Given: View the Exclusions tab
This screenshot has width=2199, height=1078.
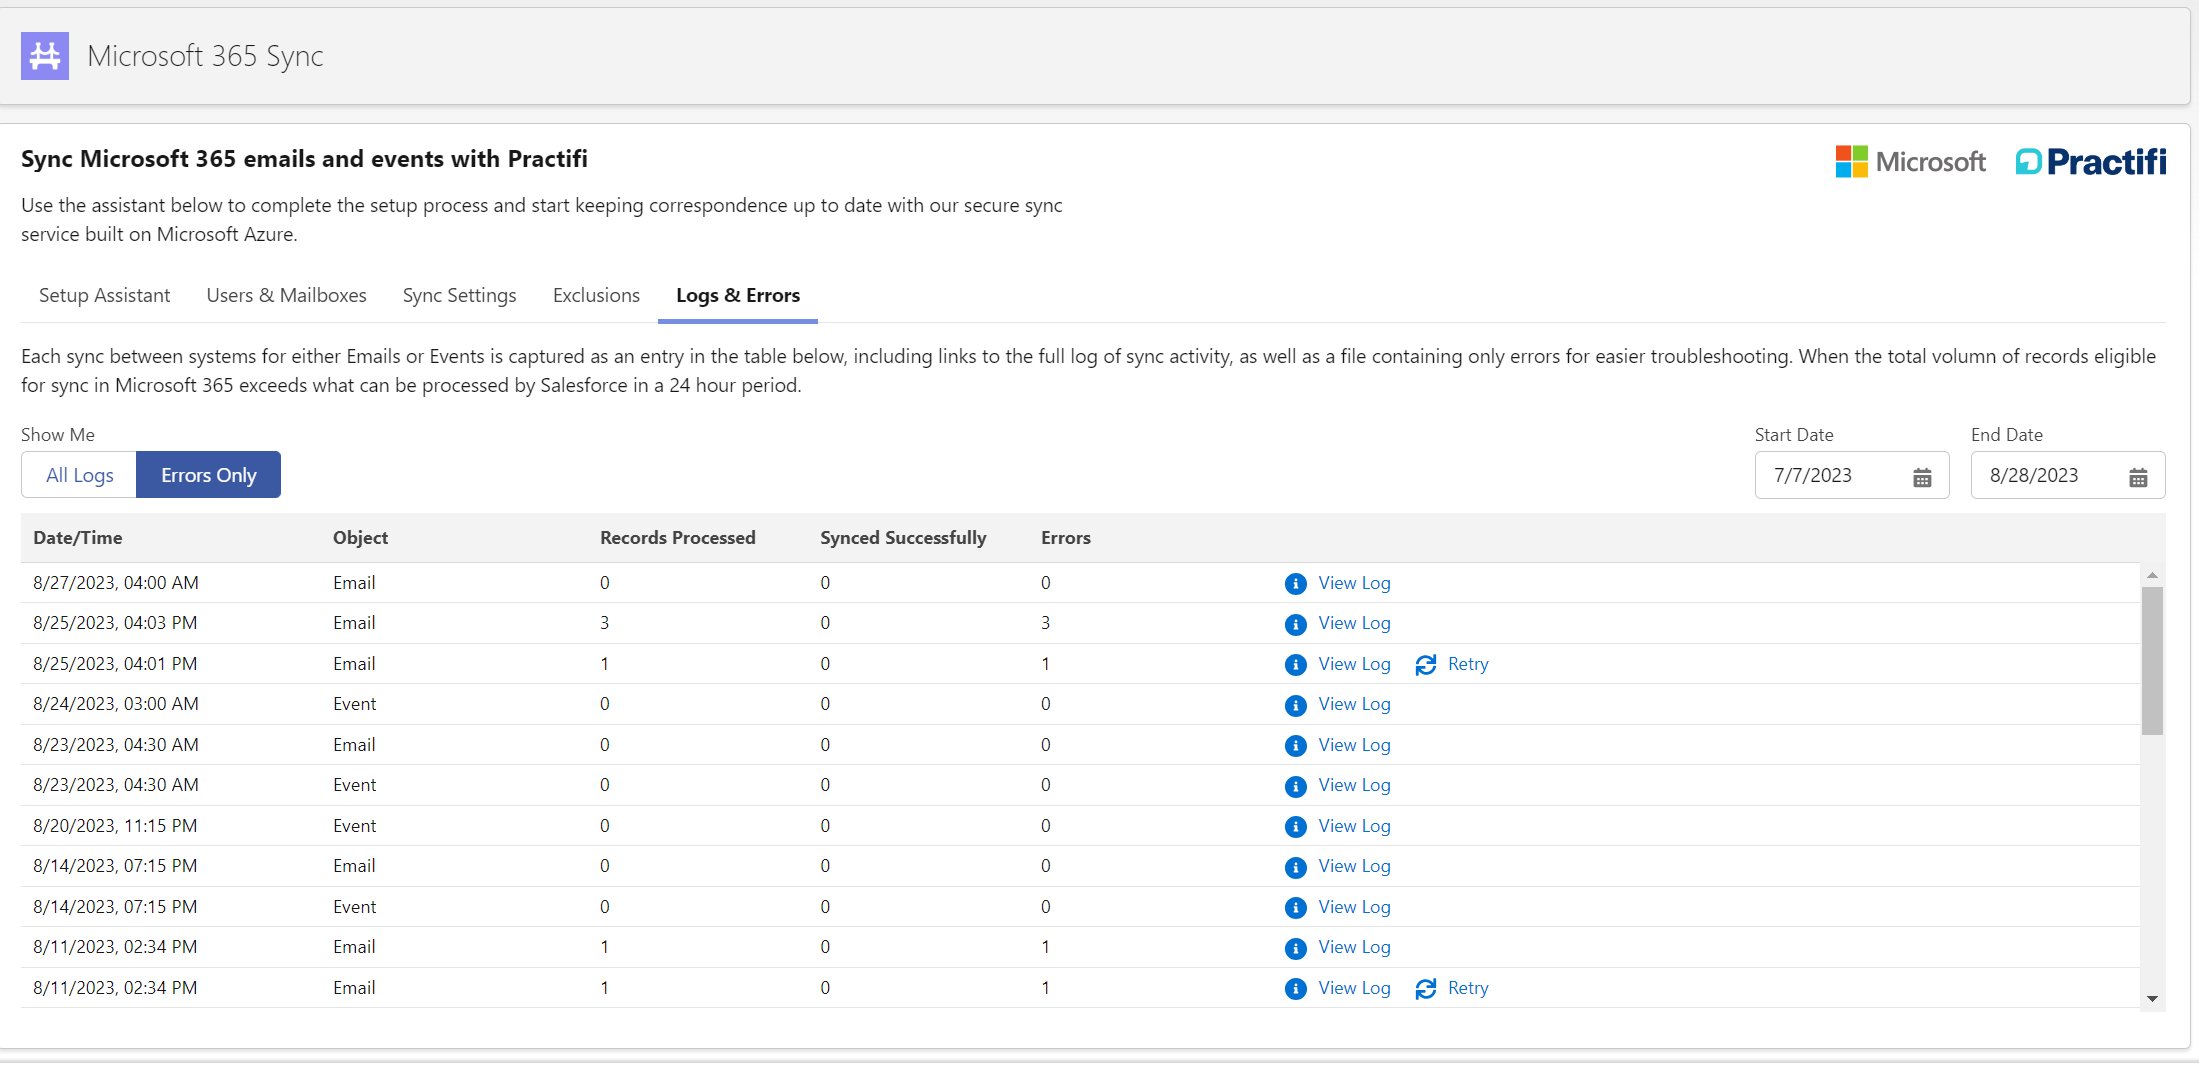Looking at the screenshot, I should pyautogui.click(x=596, y=295).
